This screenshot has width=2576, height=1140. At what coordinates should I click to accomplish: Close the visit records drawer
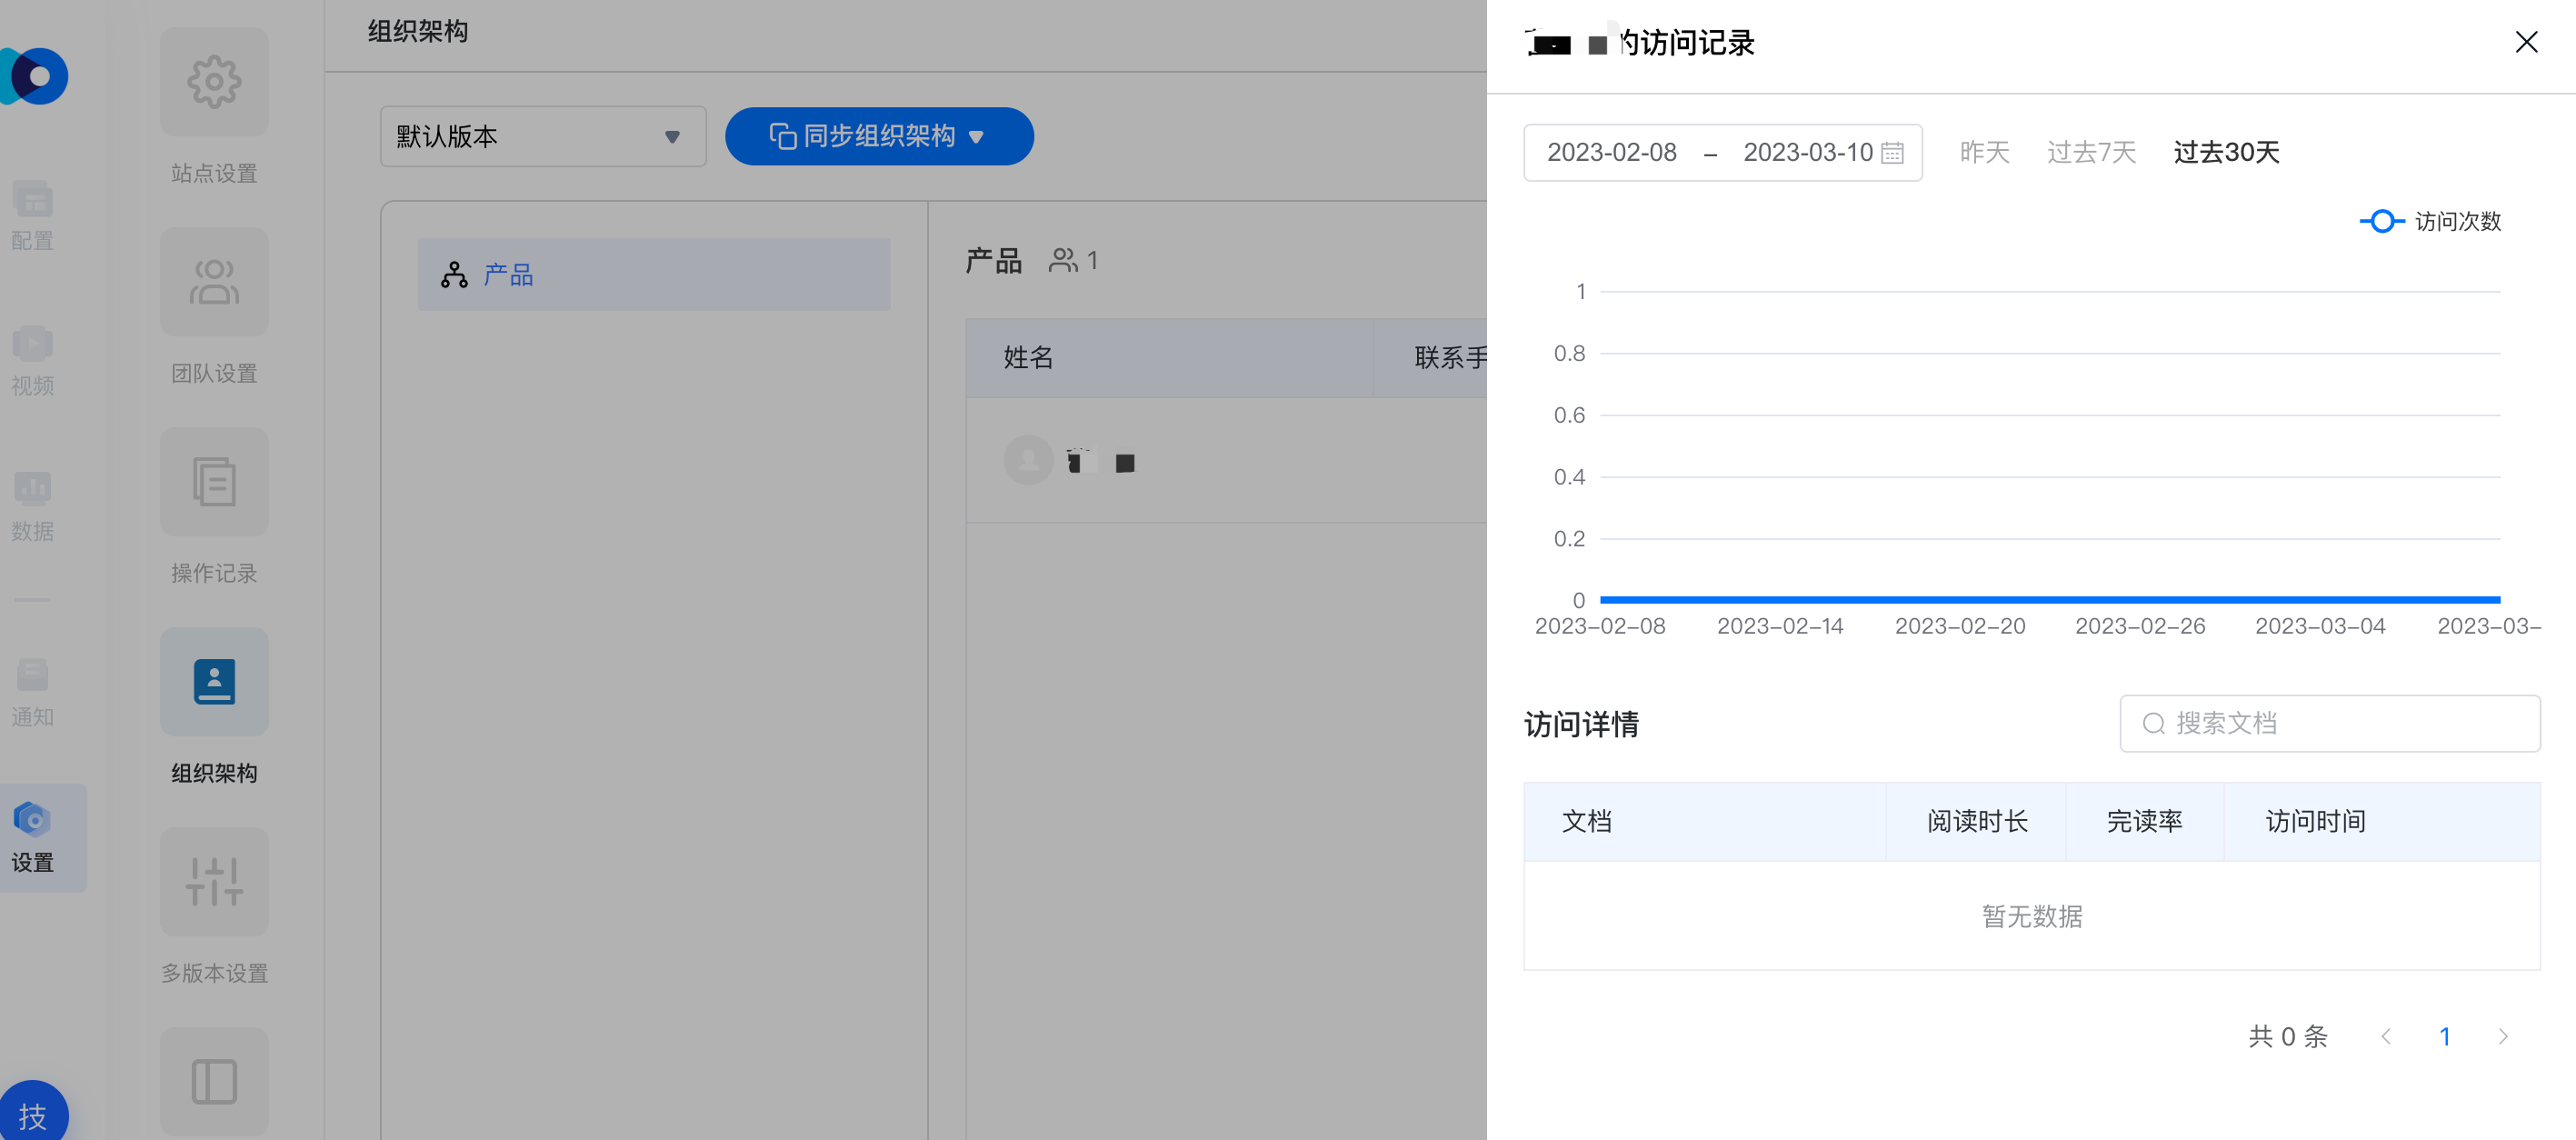pyautogui.click(x=2526, y=42)
